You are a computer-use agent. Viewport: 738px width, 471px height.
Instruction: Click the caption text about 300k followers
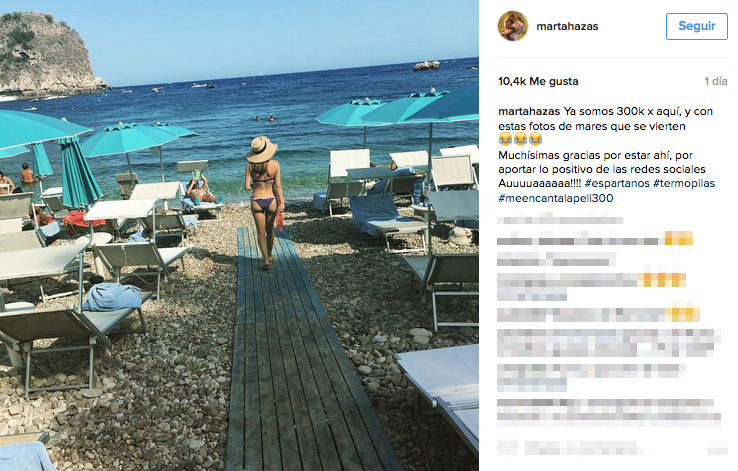[605, 119]
